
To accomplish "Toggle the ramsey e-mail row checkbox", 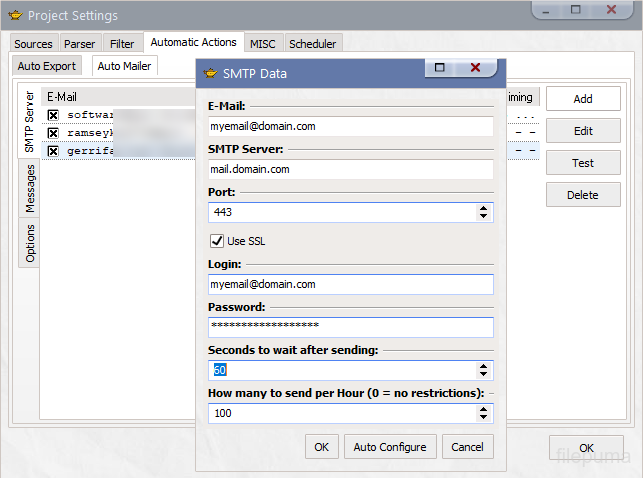I will coord(54,133).
